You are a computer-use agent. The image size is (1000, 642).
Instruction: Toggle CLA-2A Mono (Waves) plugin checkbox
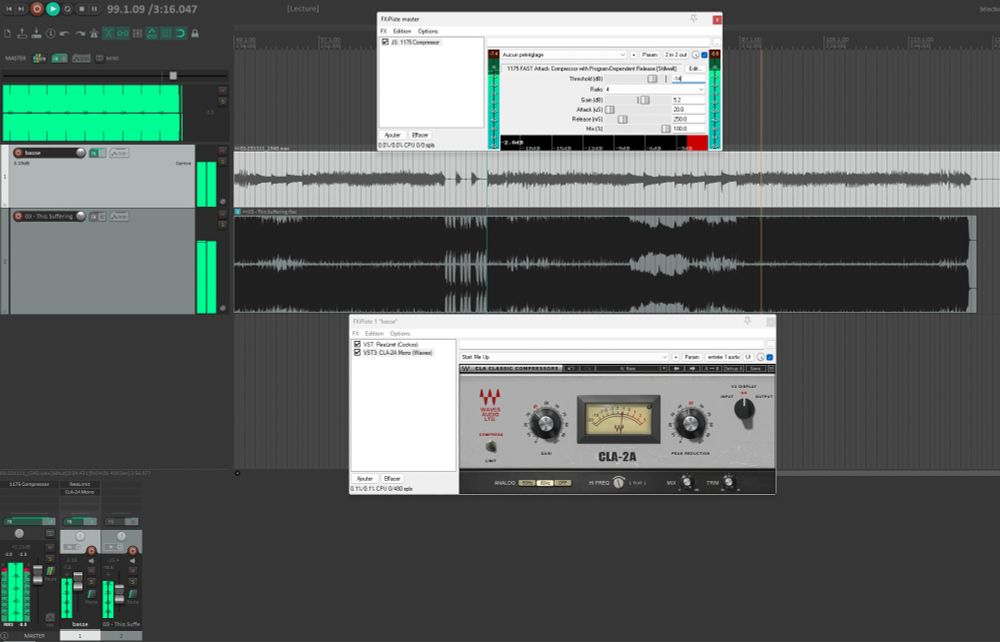(x=357, y=352)
